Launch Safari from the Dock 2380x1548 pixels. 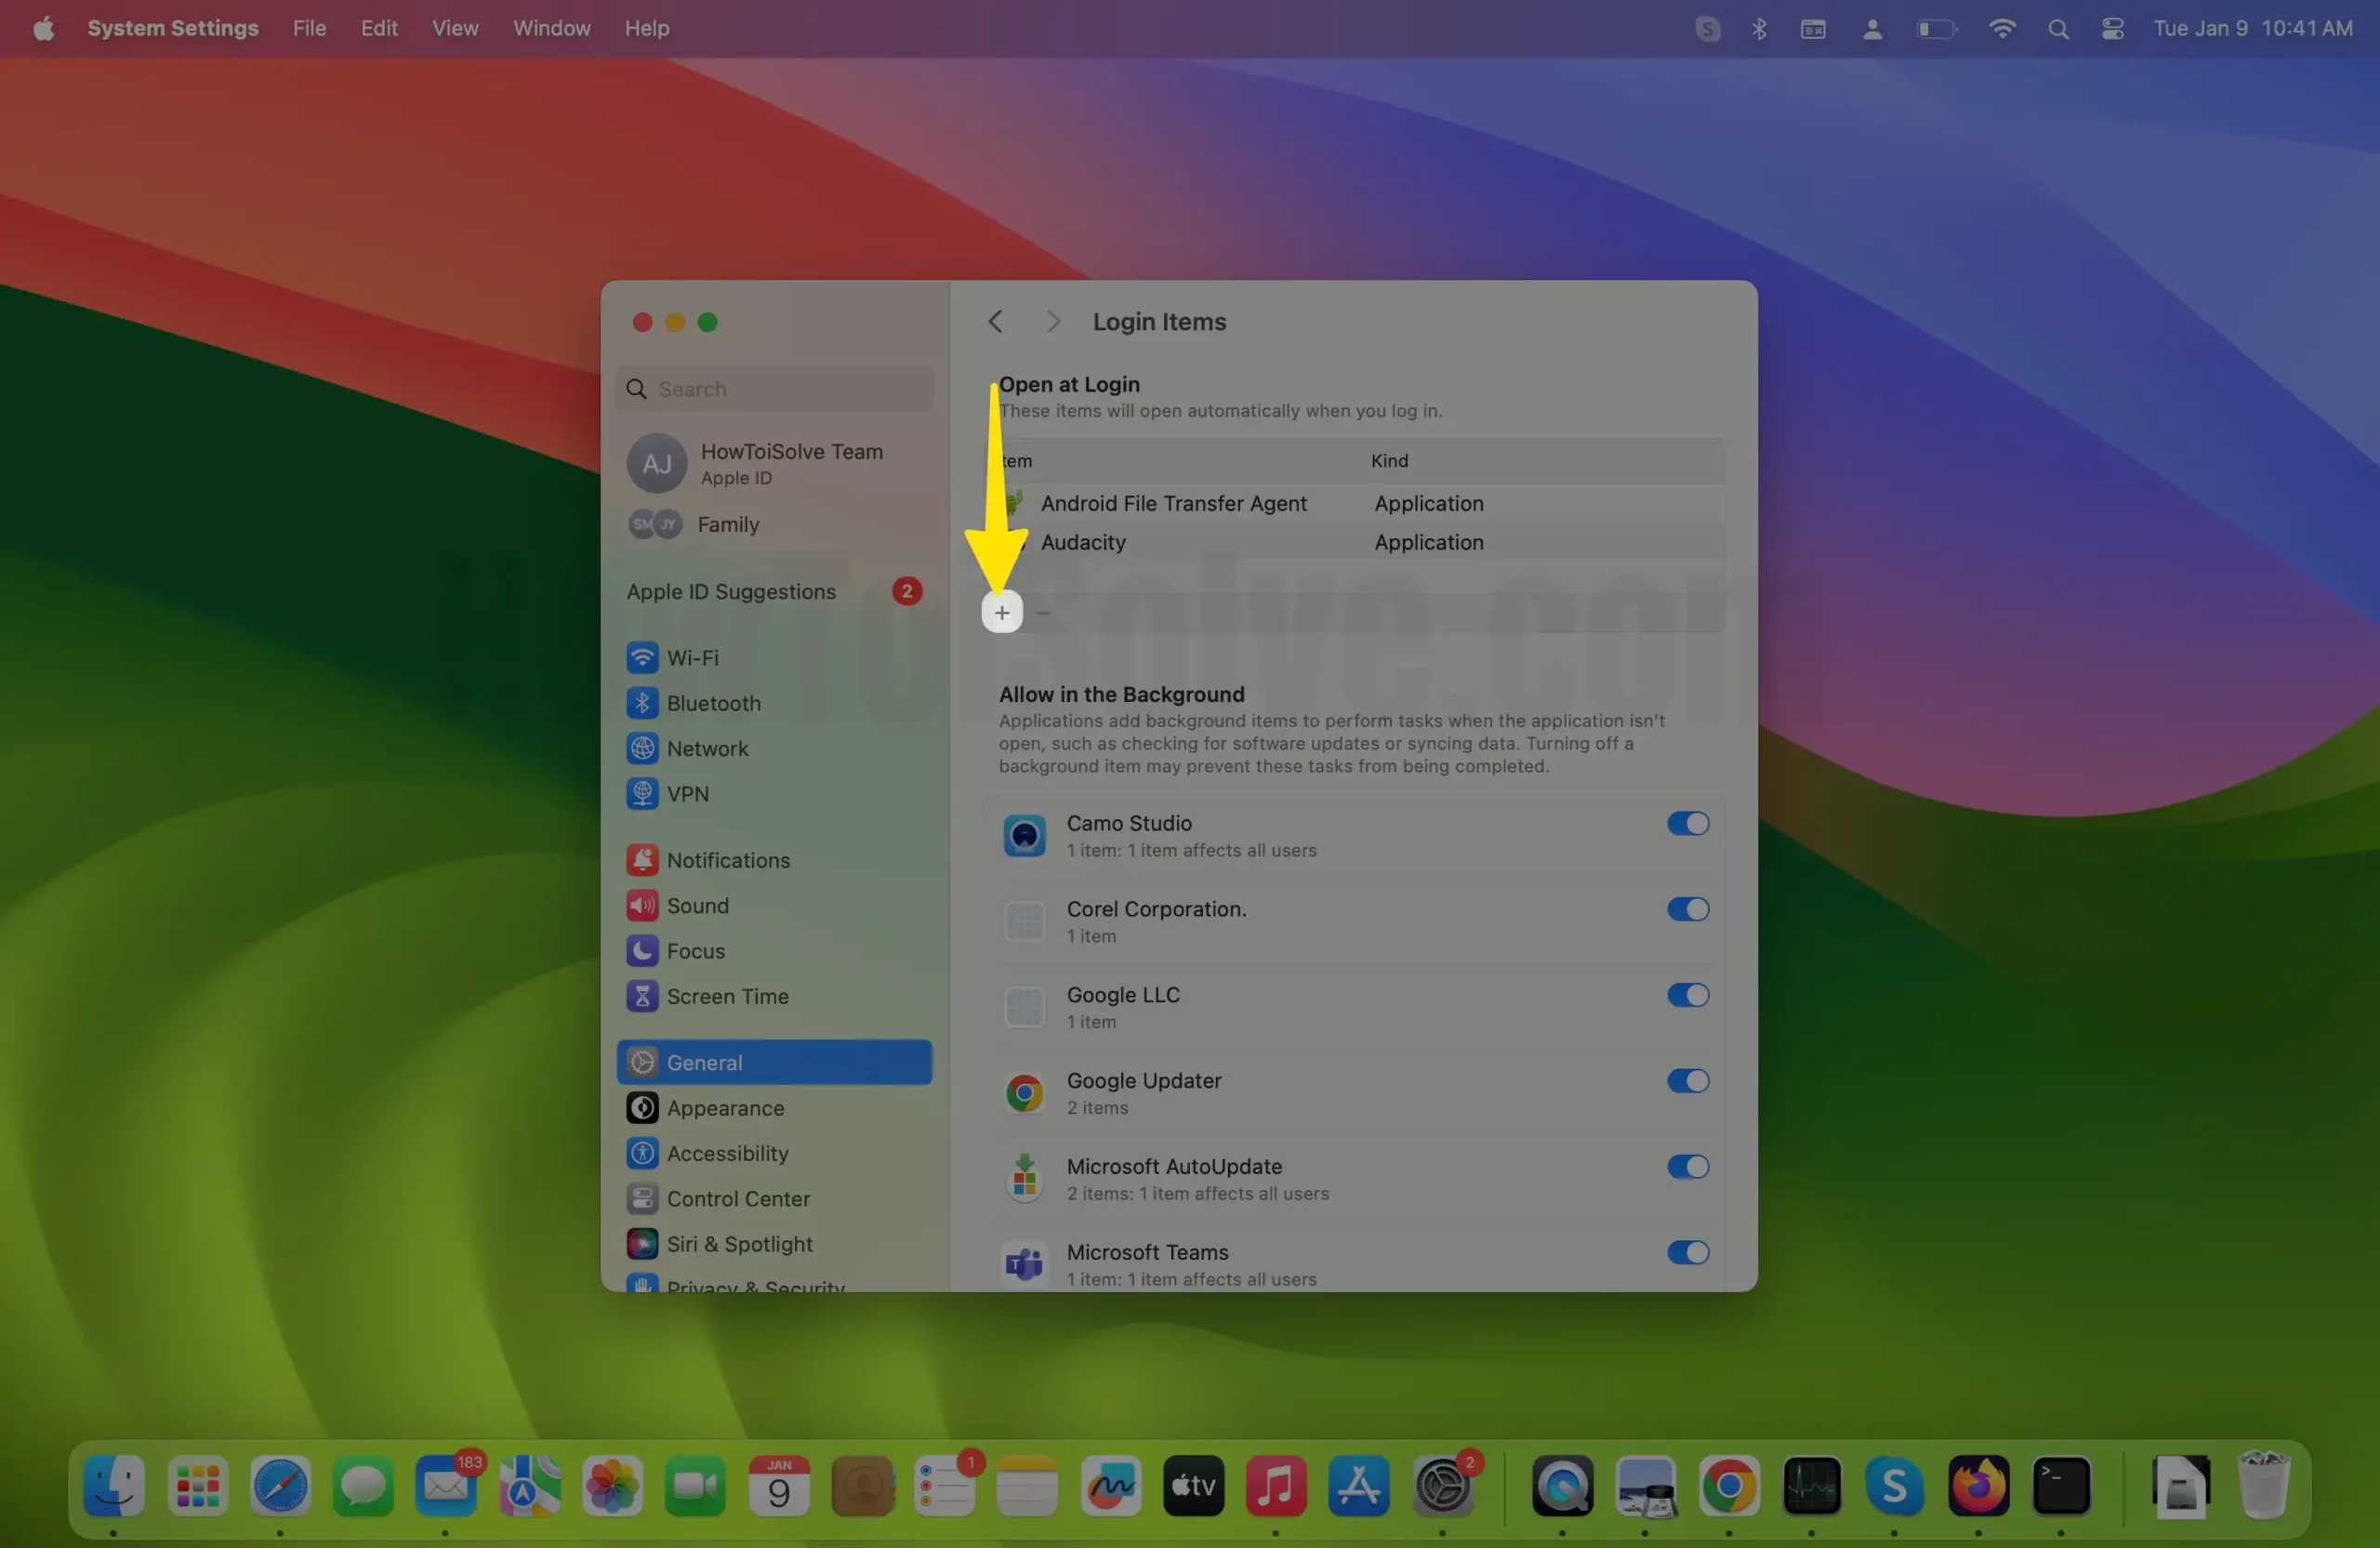pos(280,1485)
